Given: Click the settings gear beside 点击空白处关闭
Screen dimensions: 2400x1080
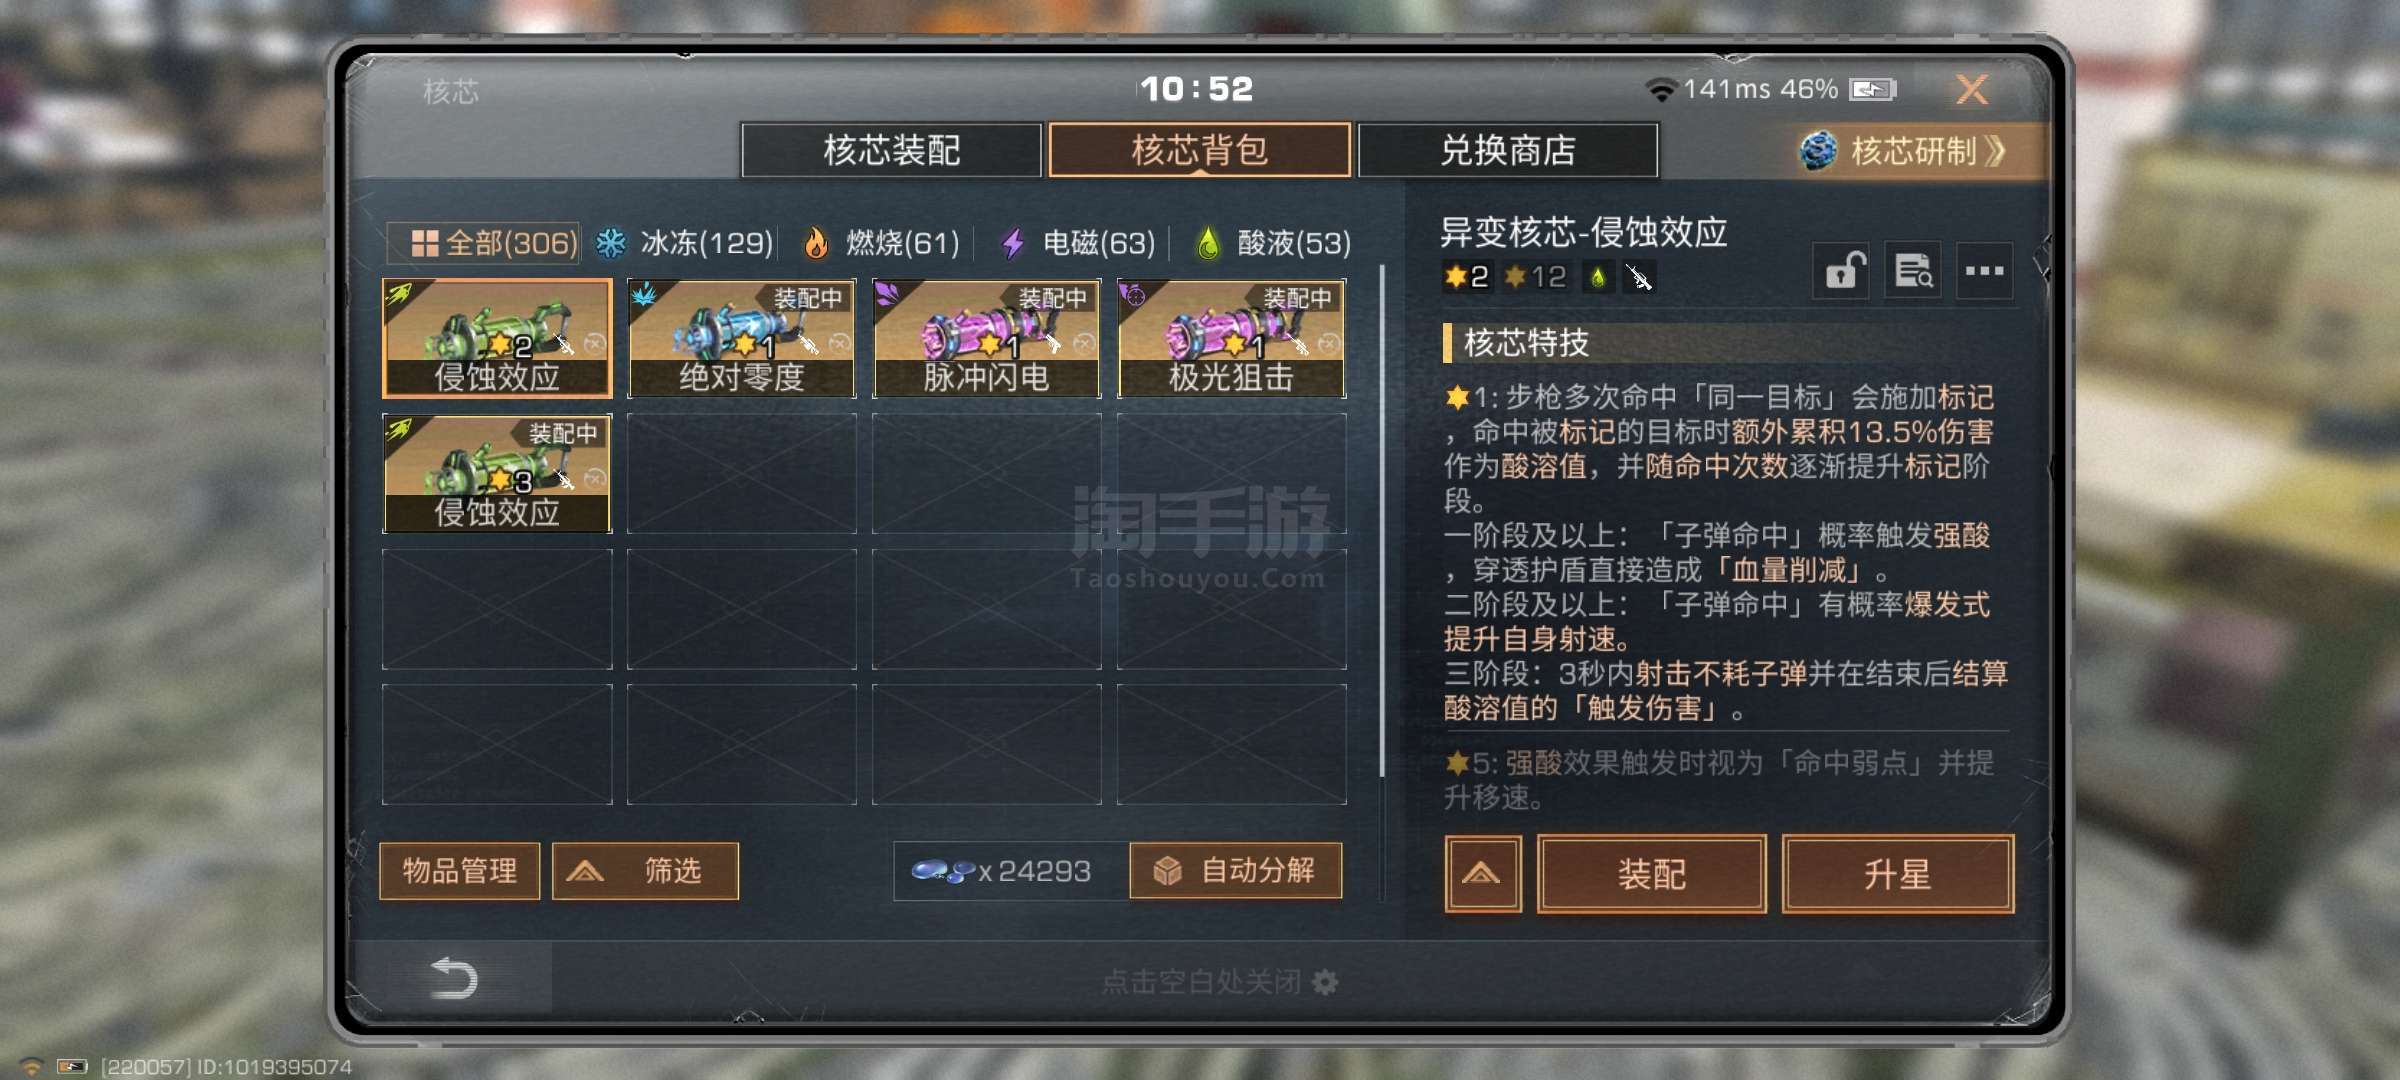Looking at the screenshot, I should [x=1325, y=982].
